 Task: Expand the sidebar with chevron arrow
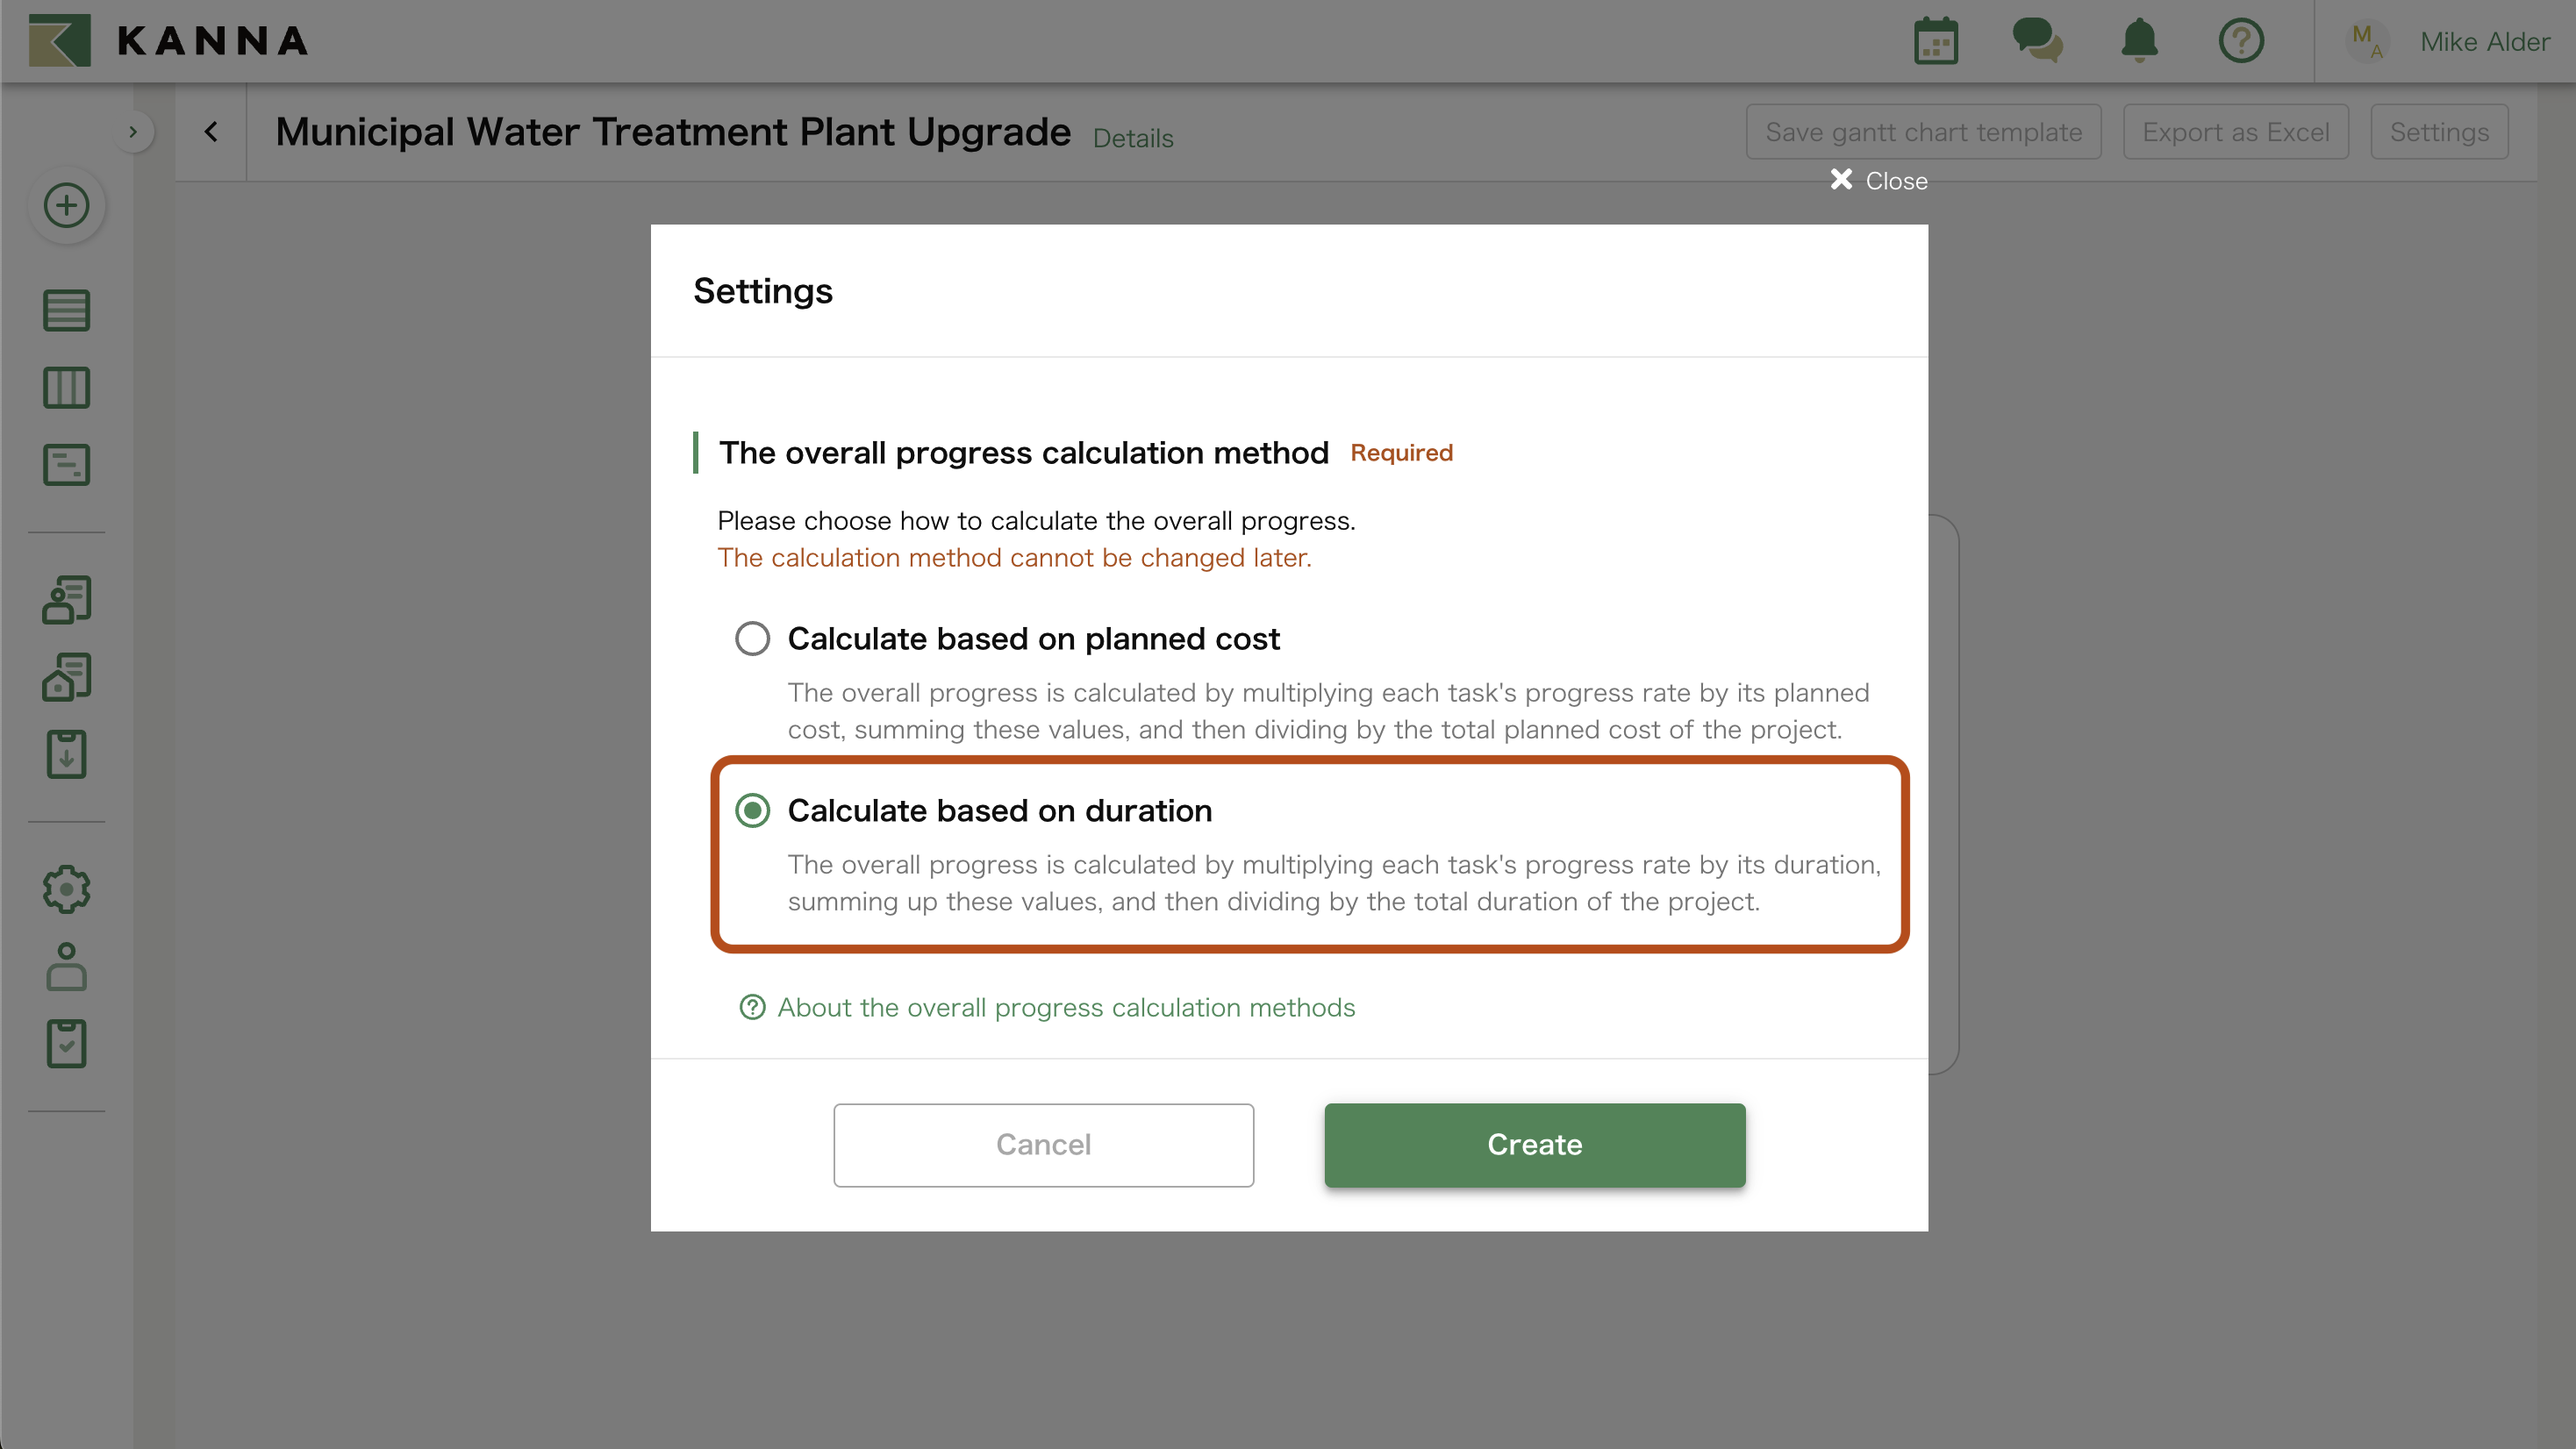point(133,132)
